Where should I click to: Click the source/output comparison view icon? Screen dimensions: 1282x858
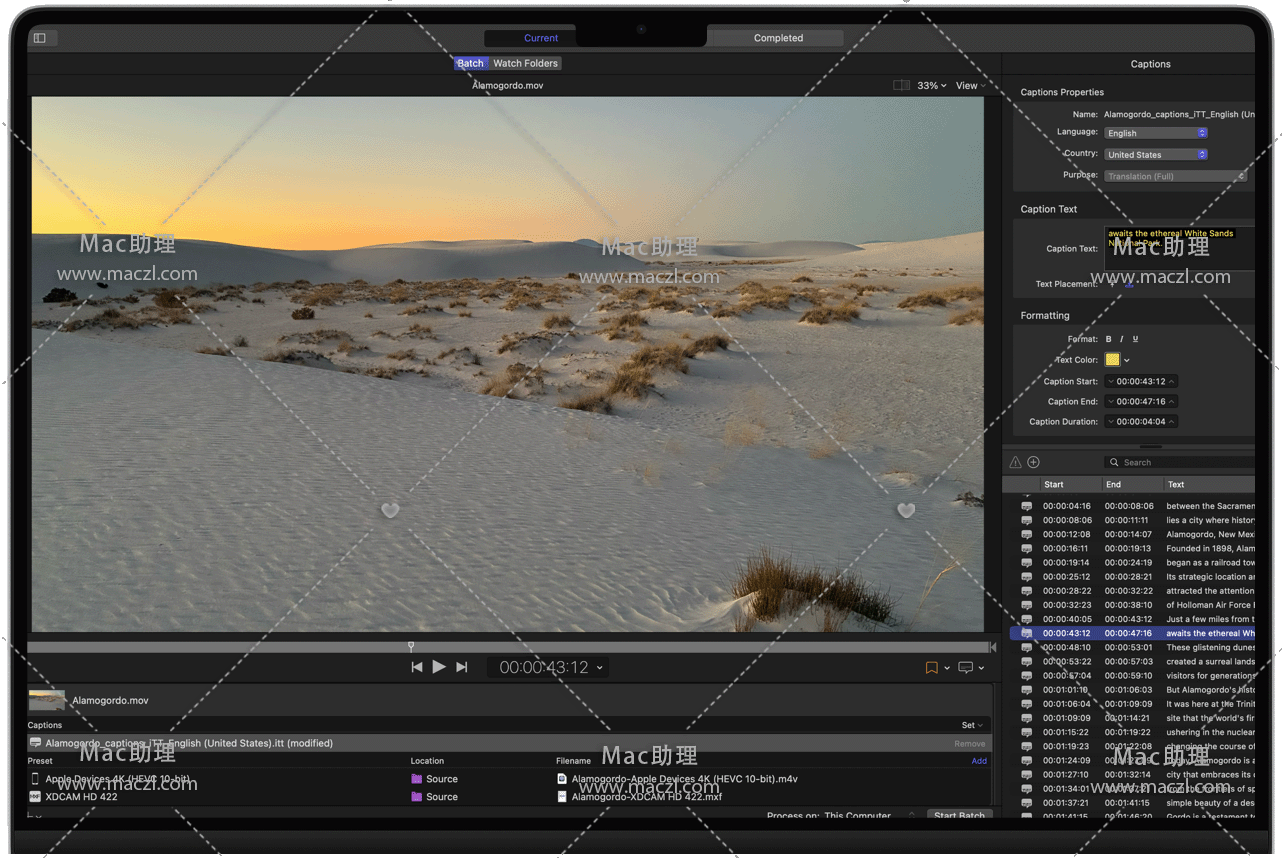coord(901,86)
